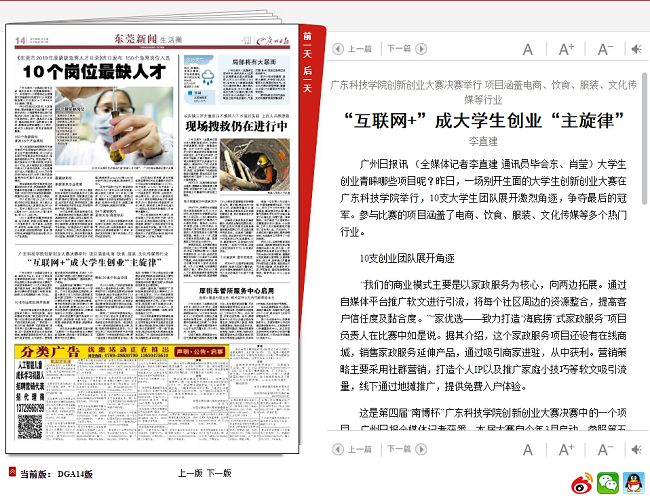Screen dimensions: 650x498
Task: Click the subheading 10支创业团队展开角逐
Action: (407, 258)
